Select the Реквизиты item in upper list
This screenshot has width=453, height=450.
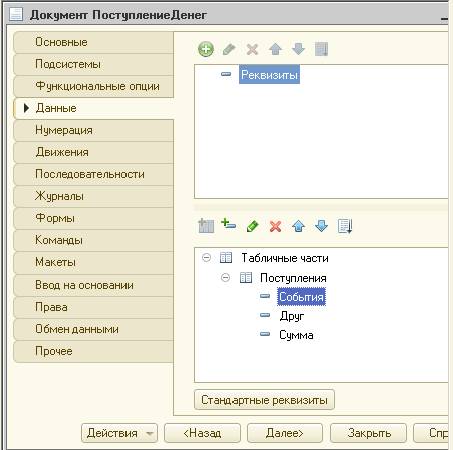pos(269,74)
